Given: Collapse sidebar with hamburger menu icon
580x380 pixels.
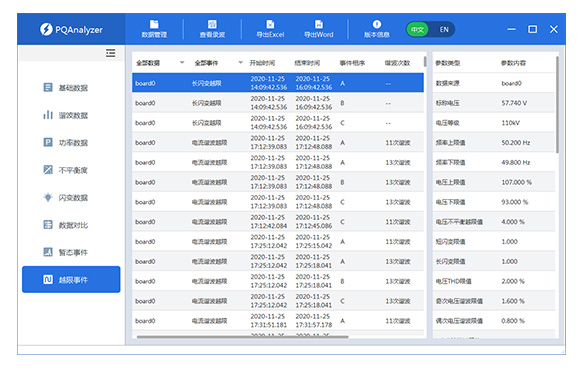Looking at the screenshot, I should 110,53.
